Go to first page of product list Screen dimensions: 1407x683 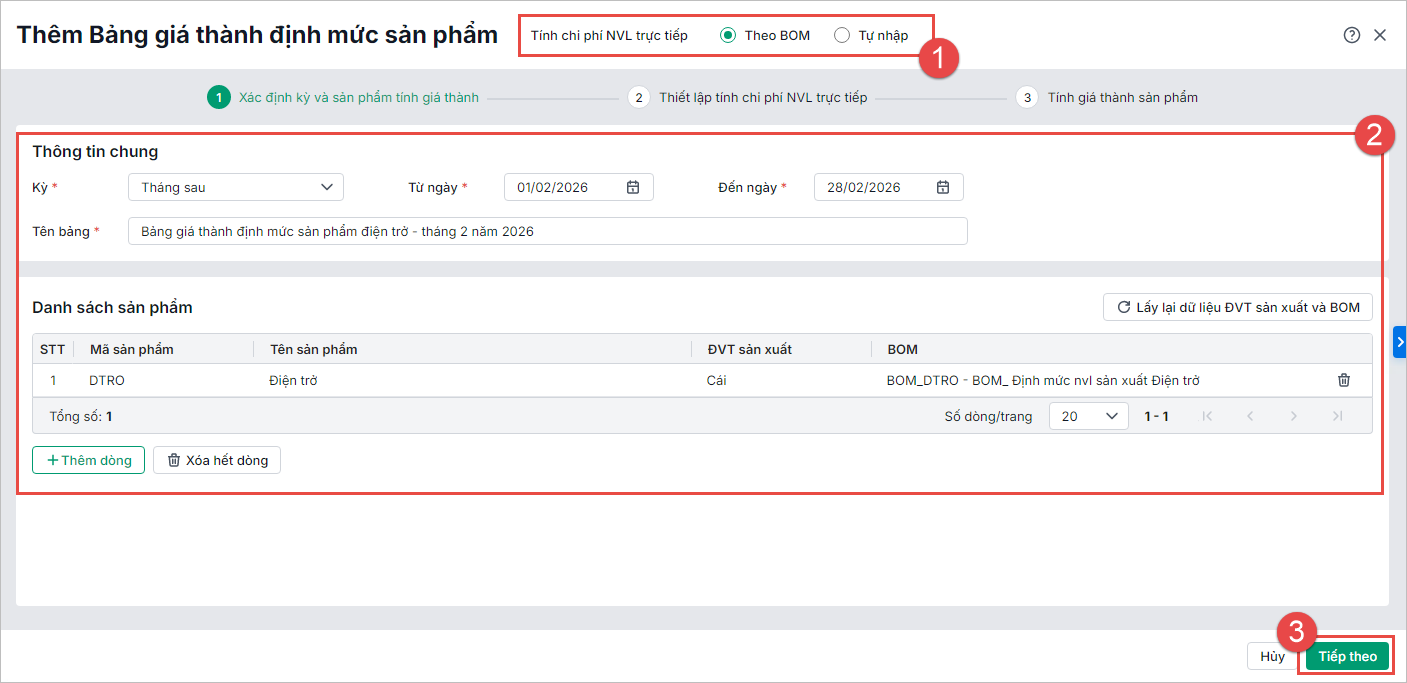coord(1207,416)
